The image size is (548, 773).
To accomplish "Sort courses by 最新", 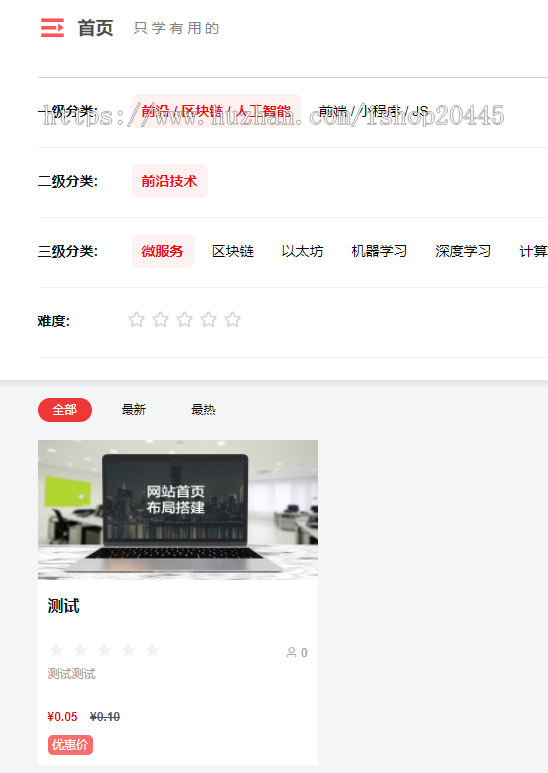I will (134, 410).
